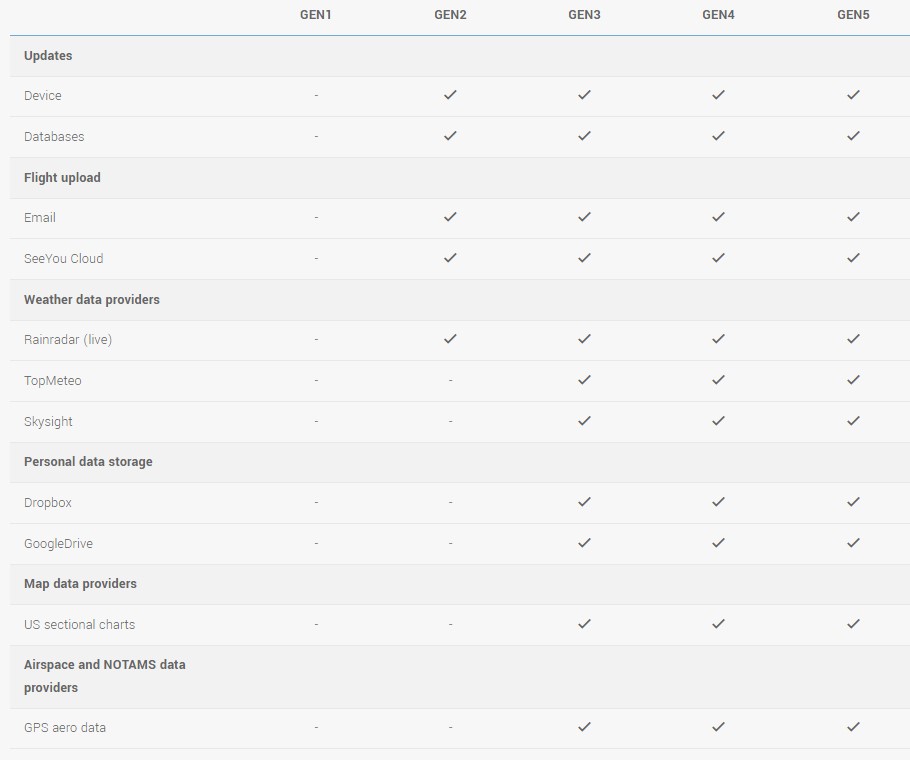
Task: Click the GEN5 column header
Action: [x=853, y=15]
